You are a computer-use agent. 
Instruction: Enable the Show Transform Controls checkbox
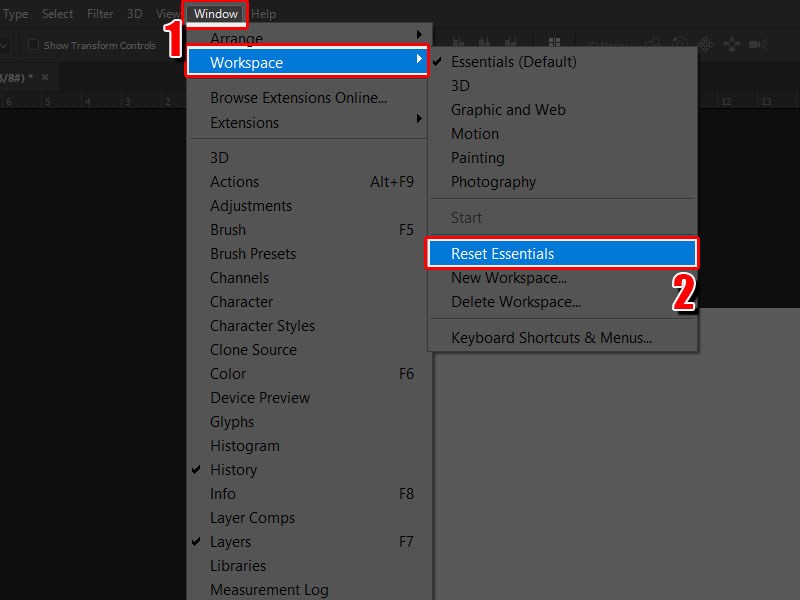click(x=33, y=45)
